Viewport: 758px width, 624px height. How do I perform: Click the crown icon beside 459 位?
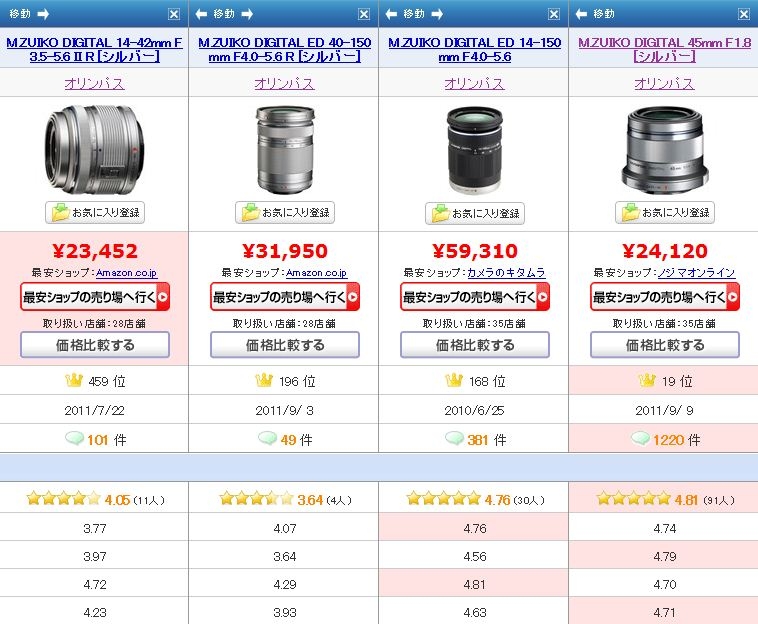click(x=74, y=380)
